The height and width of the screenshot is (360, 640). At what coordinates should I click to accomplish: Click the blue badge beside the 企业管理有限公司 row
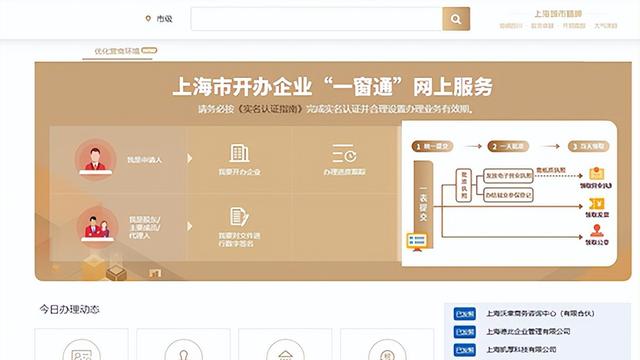coord(464,332)
